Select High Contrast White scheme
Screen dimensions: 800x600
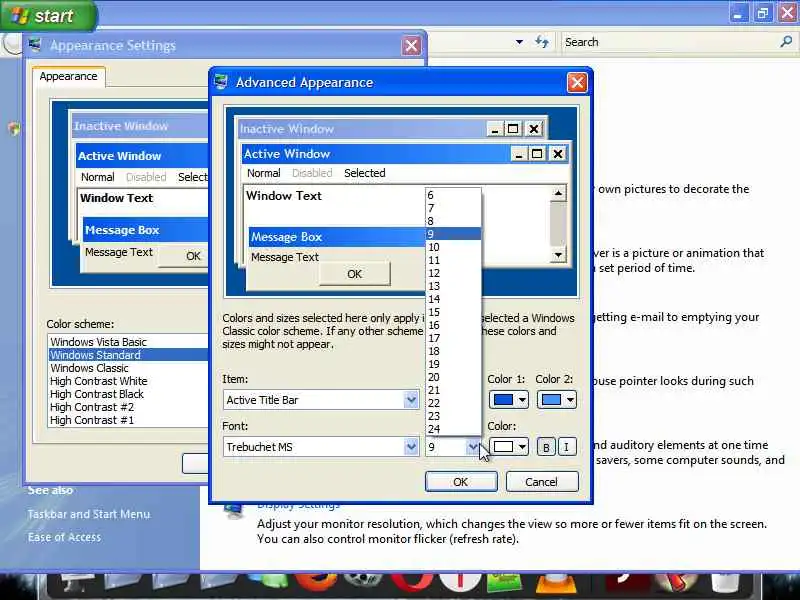point(128,381)
